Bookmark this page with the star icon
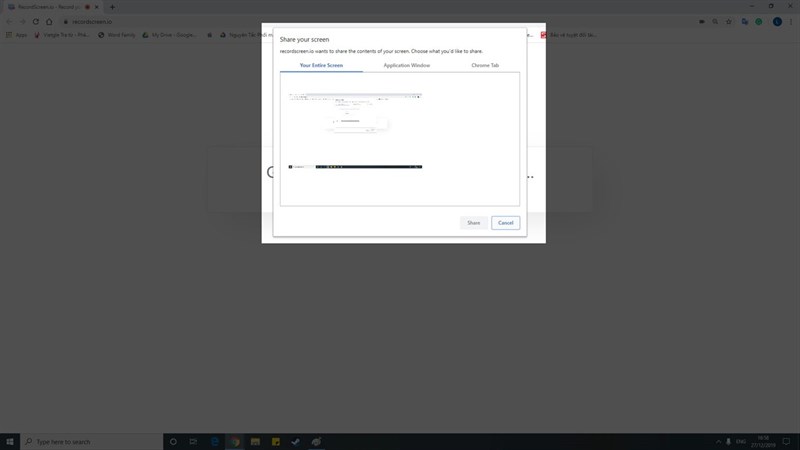The height and width of the screenshot is (450, 800). (729, 21)
